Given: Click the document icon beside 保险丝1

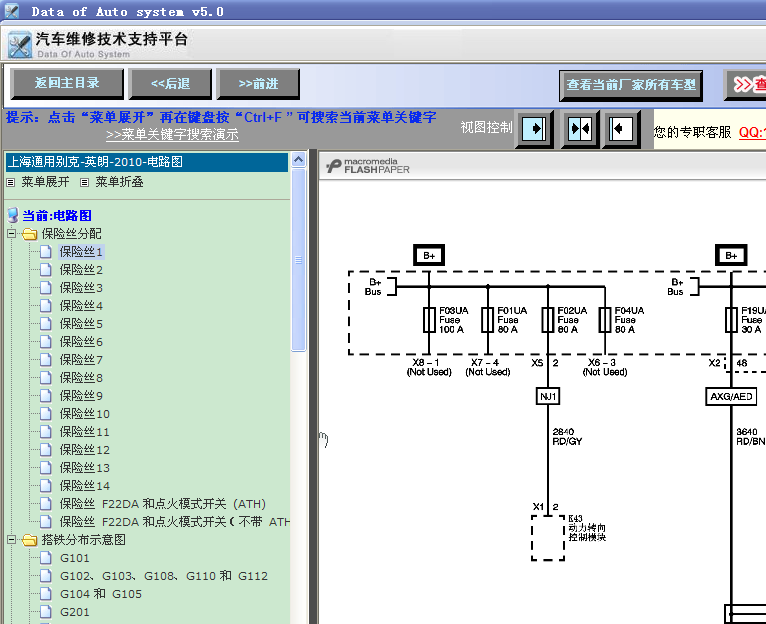Looking at the screenshot, I should coord(46,252).
